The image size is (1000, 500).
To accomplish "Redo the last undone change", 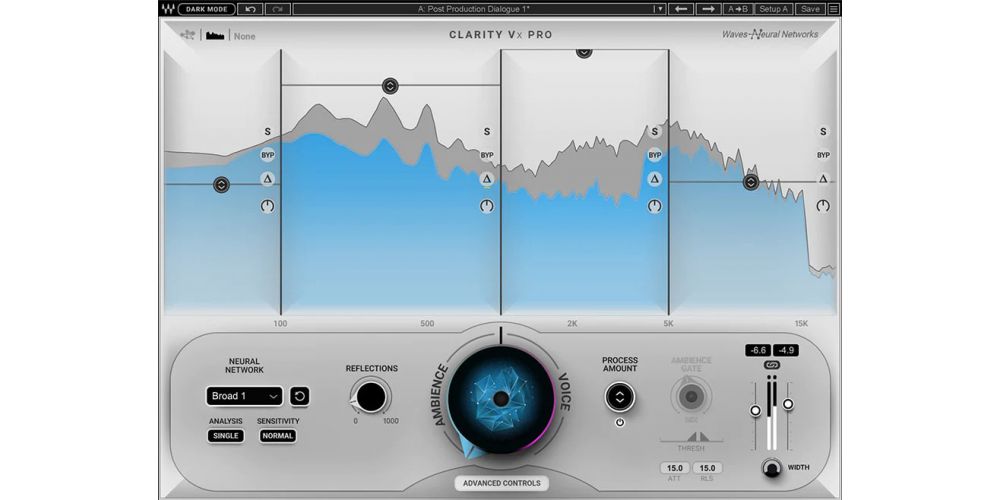I will click(x=278, y=9).
